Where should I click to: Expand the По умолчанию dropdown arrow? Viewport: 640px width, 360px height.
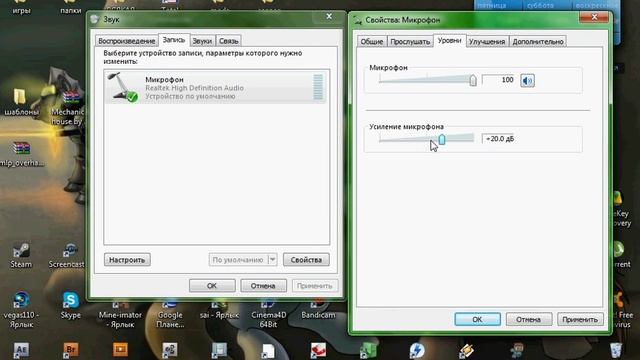pyautogui.click(x=273, y=260)
